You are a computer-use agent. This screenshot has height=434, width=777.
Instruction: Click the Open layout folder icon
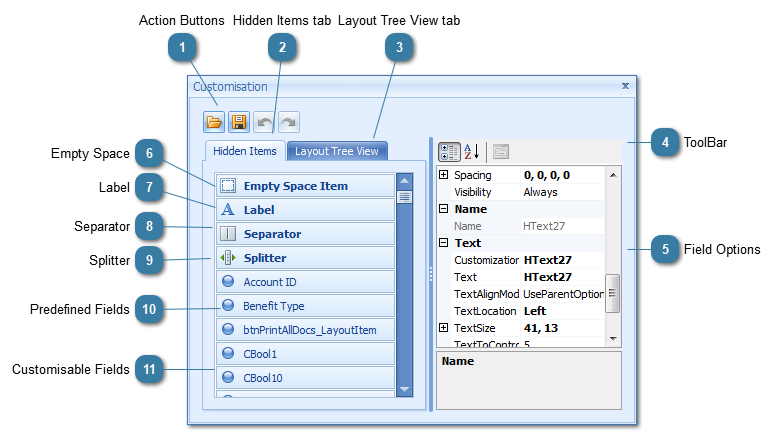[214, 122]
